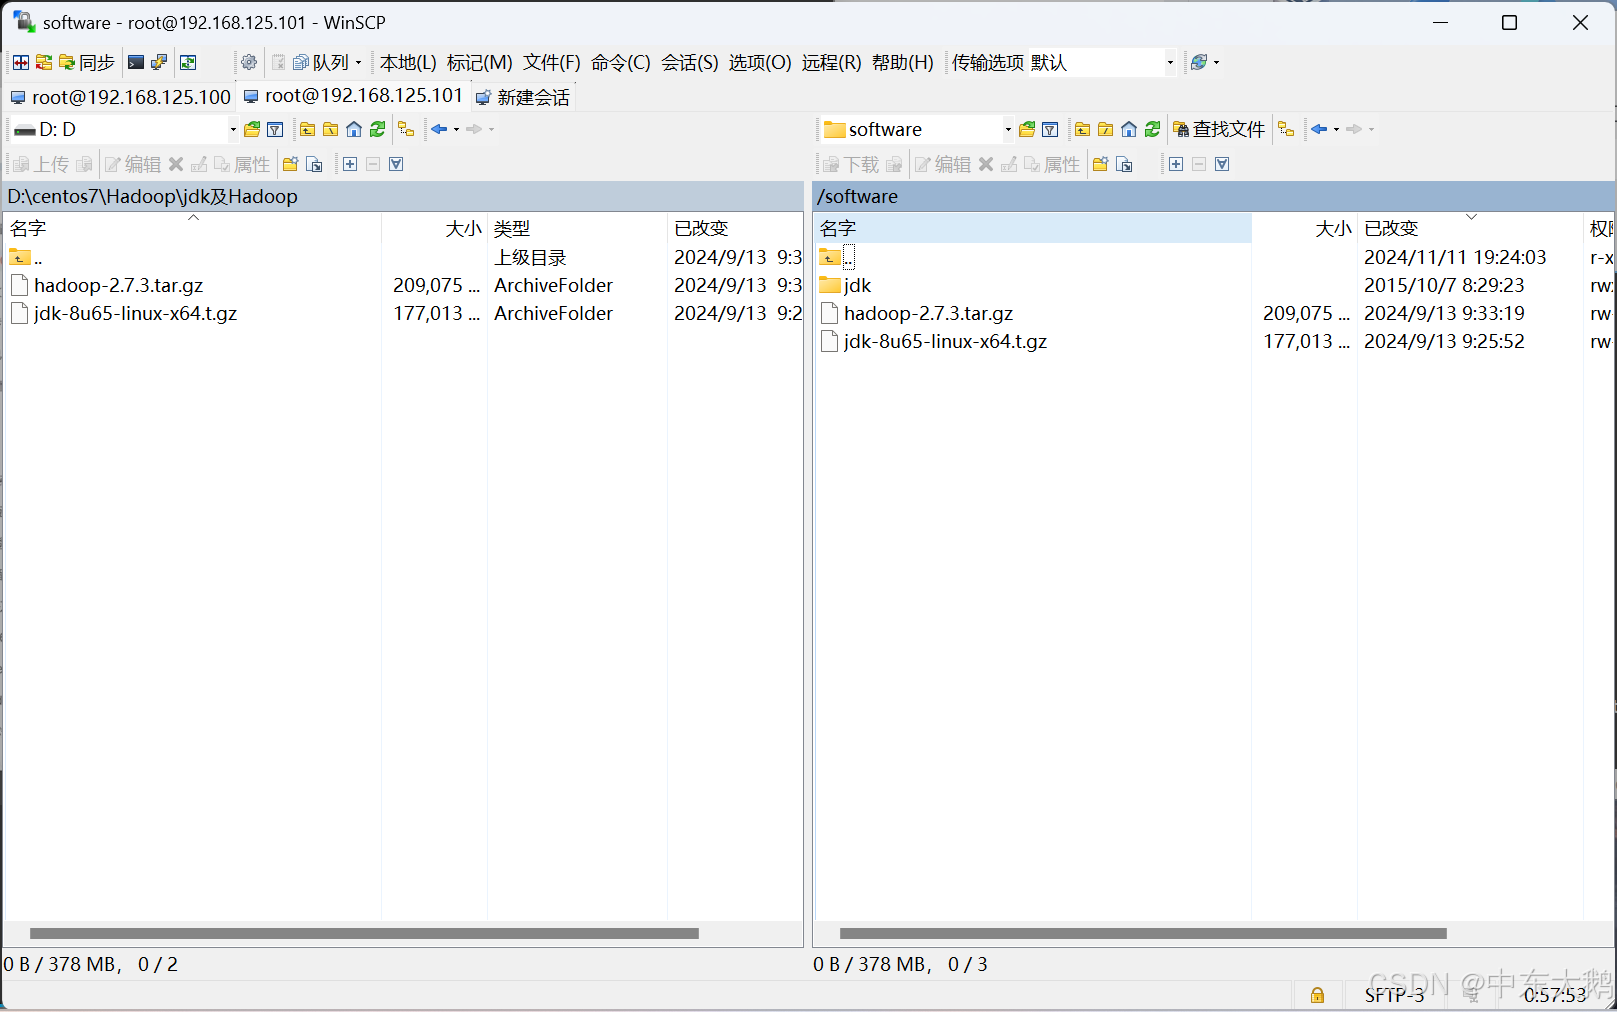This screenshot has height=1012, width=1617.
Task: Click local select files plus icon
Action: [x=350, y=164]
